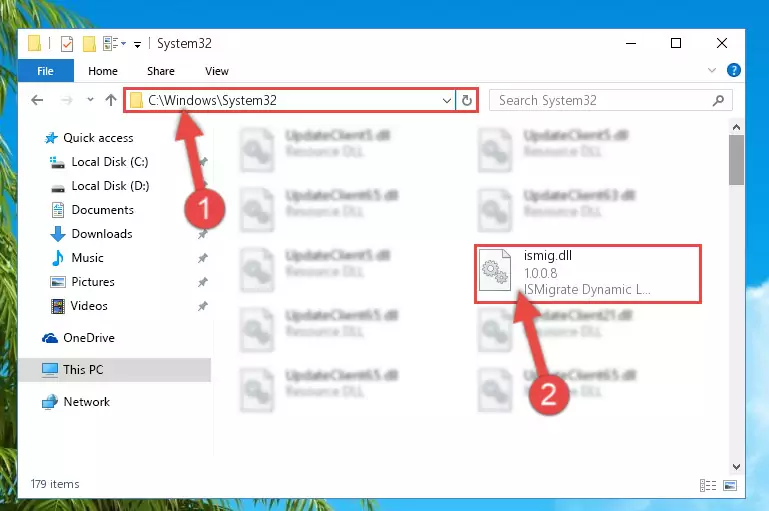Image resolution: width=769 pixels, height=511 pixels.
Task: Go up one folder level
Action: point(111,100)
